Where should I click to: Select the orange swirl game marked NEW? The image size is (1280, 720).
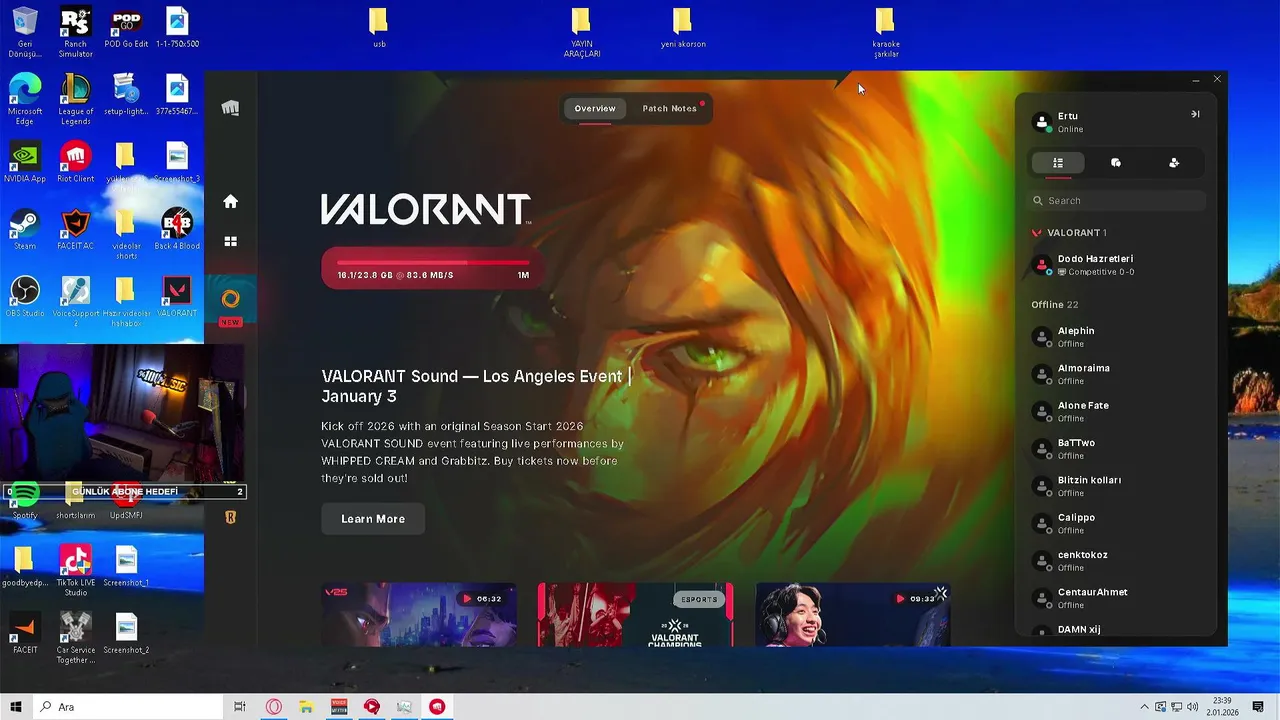pyautogui.click(x=230, y=299)
